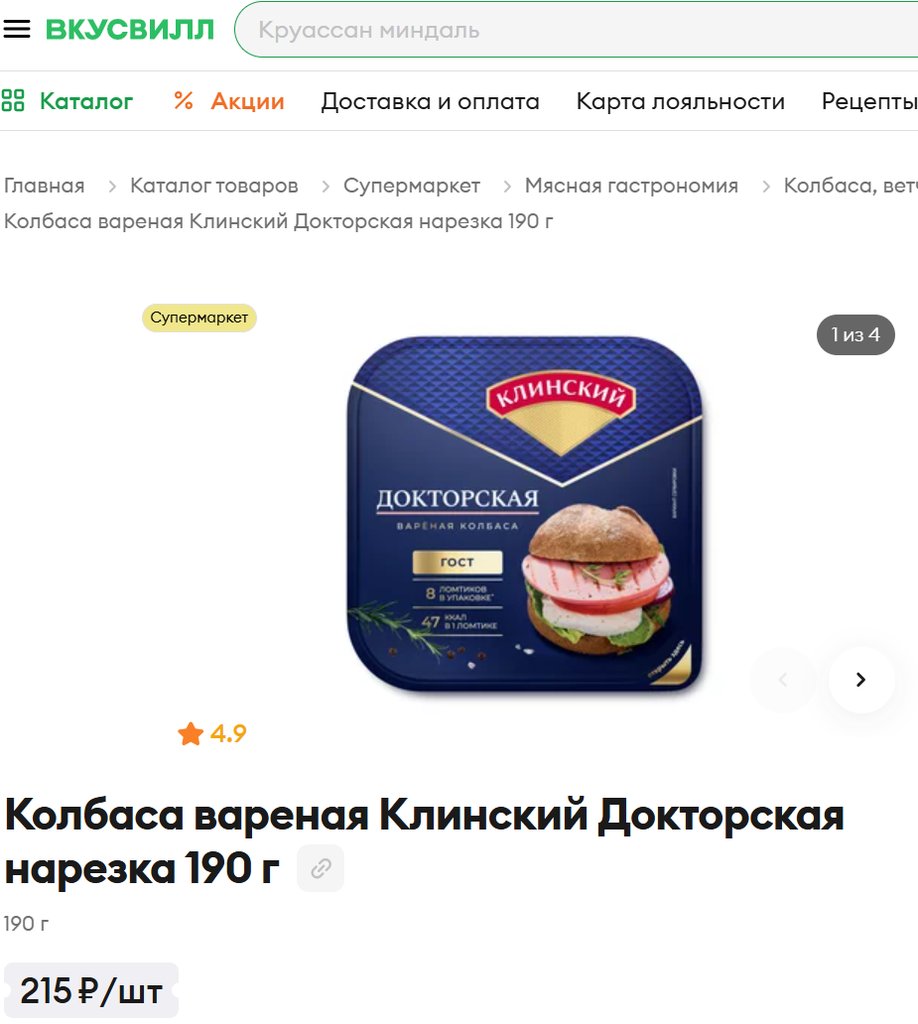Focus the Круассан миндаль search field
This screenshot has width=918, height=1024.
[577, 29]
